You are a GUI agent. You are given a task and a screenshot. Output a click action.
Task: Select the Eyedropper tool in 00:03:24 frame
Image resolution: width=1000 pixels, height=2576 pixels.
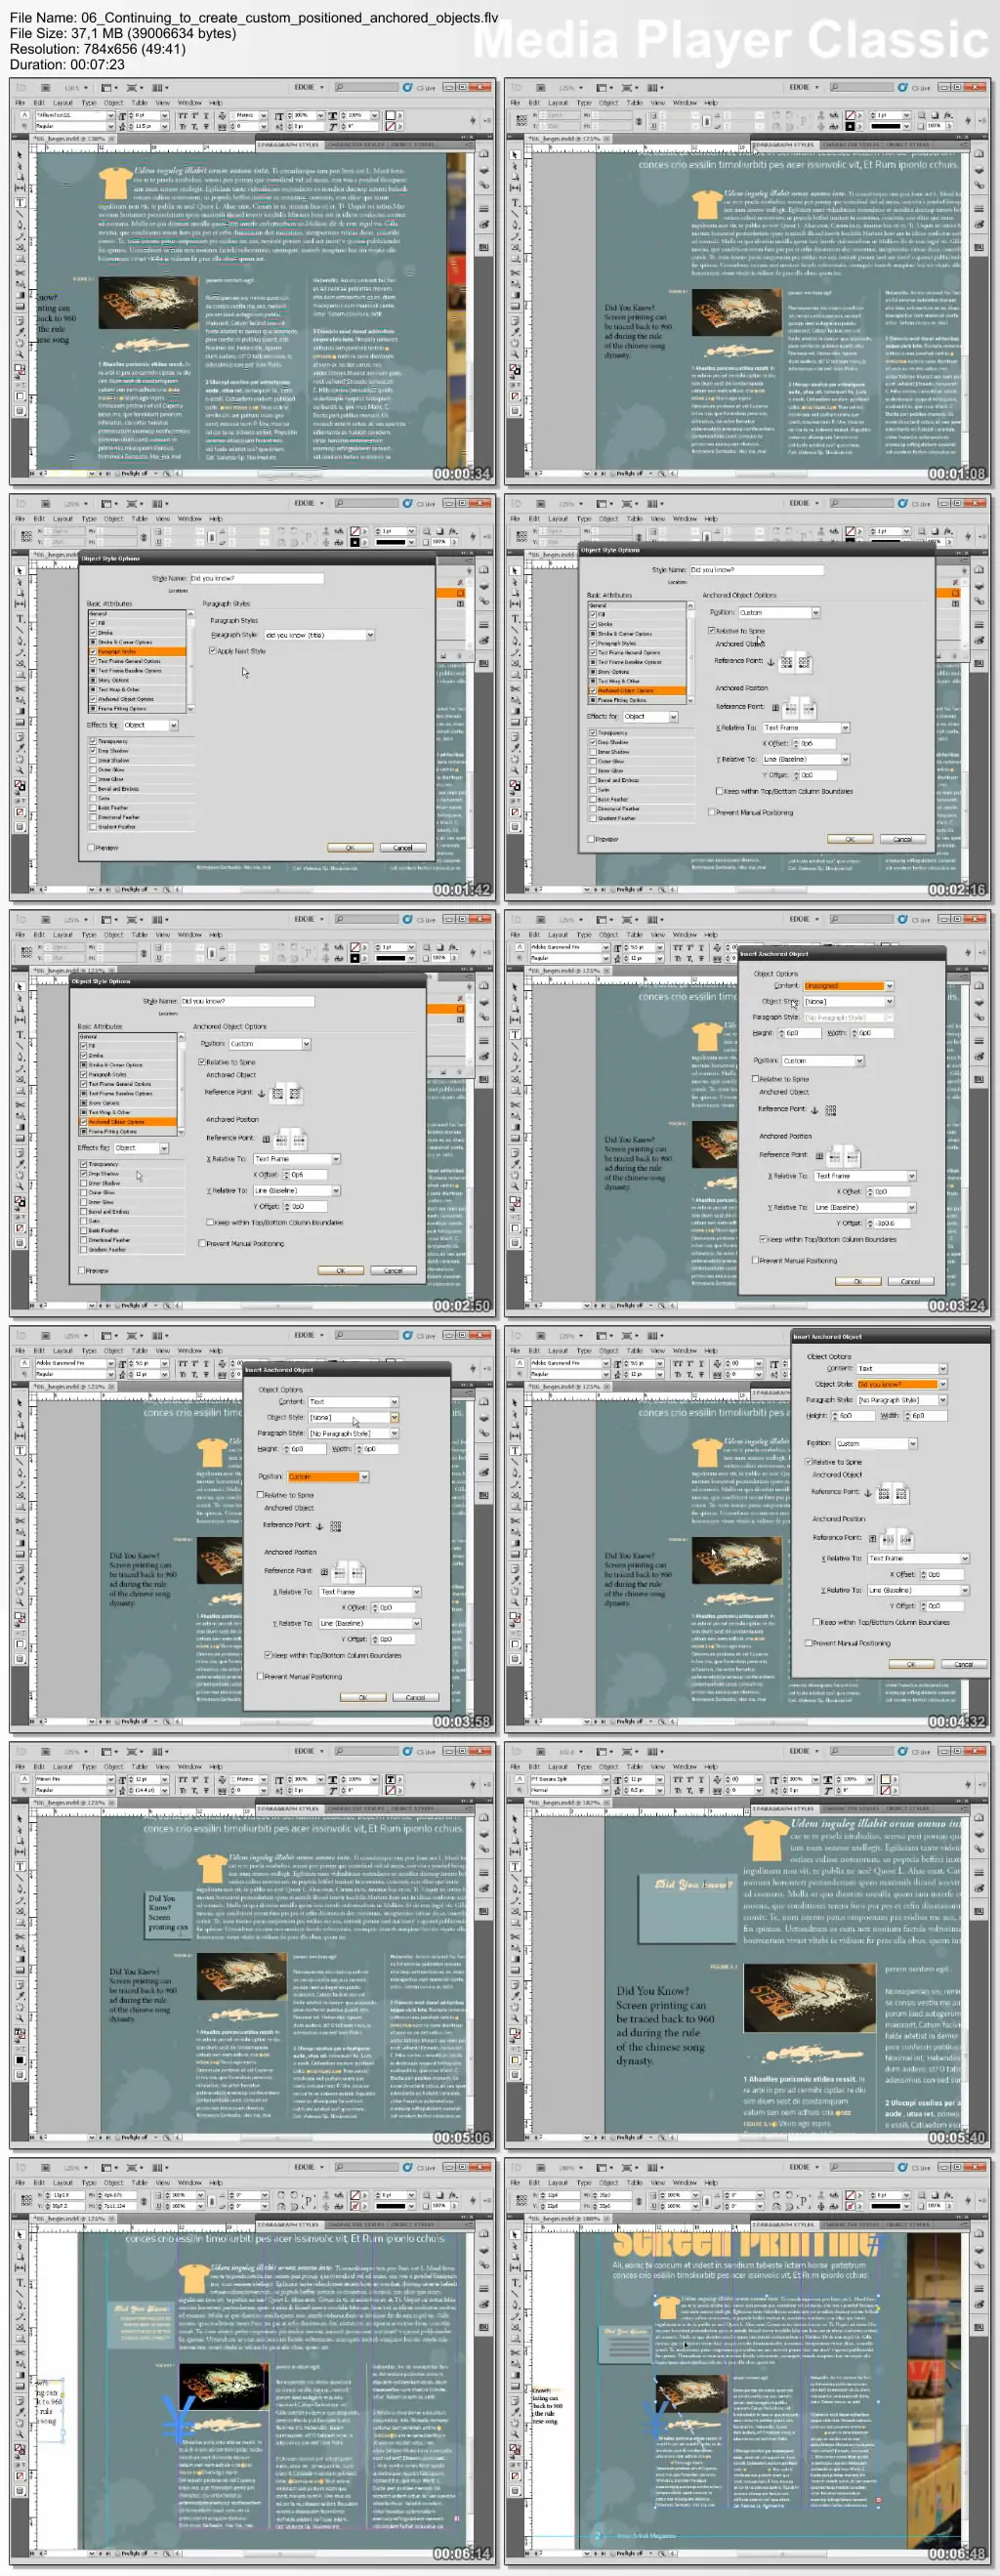(515, 1165)
